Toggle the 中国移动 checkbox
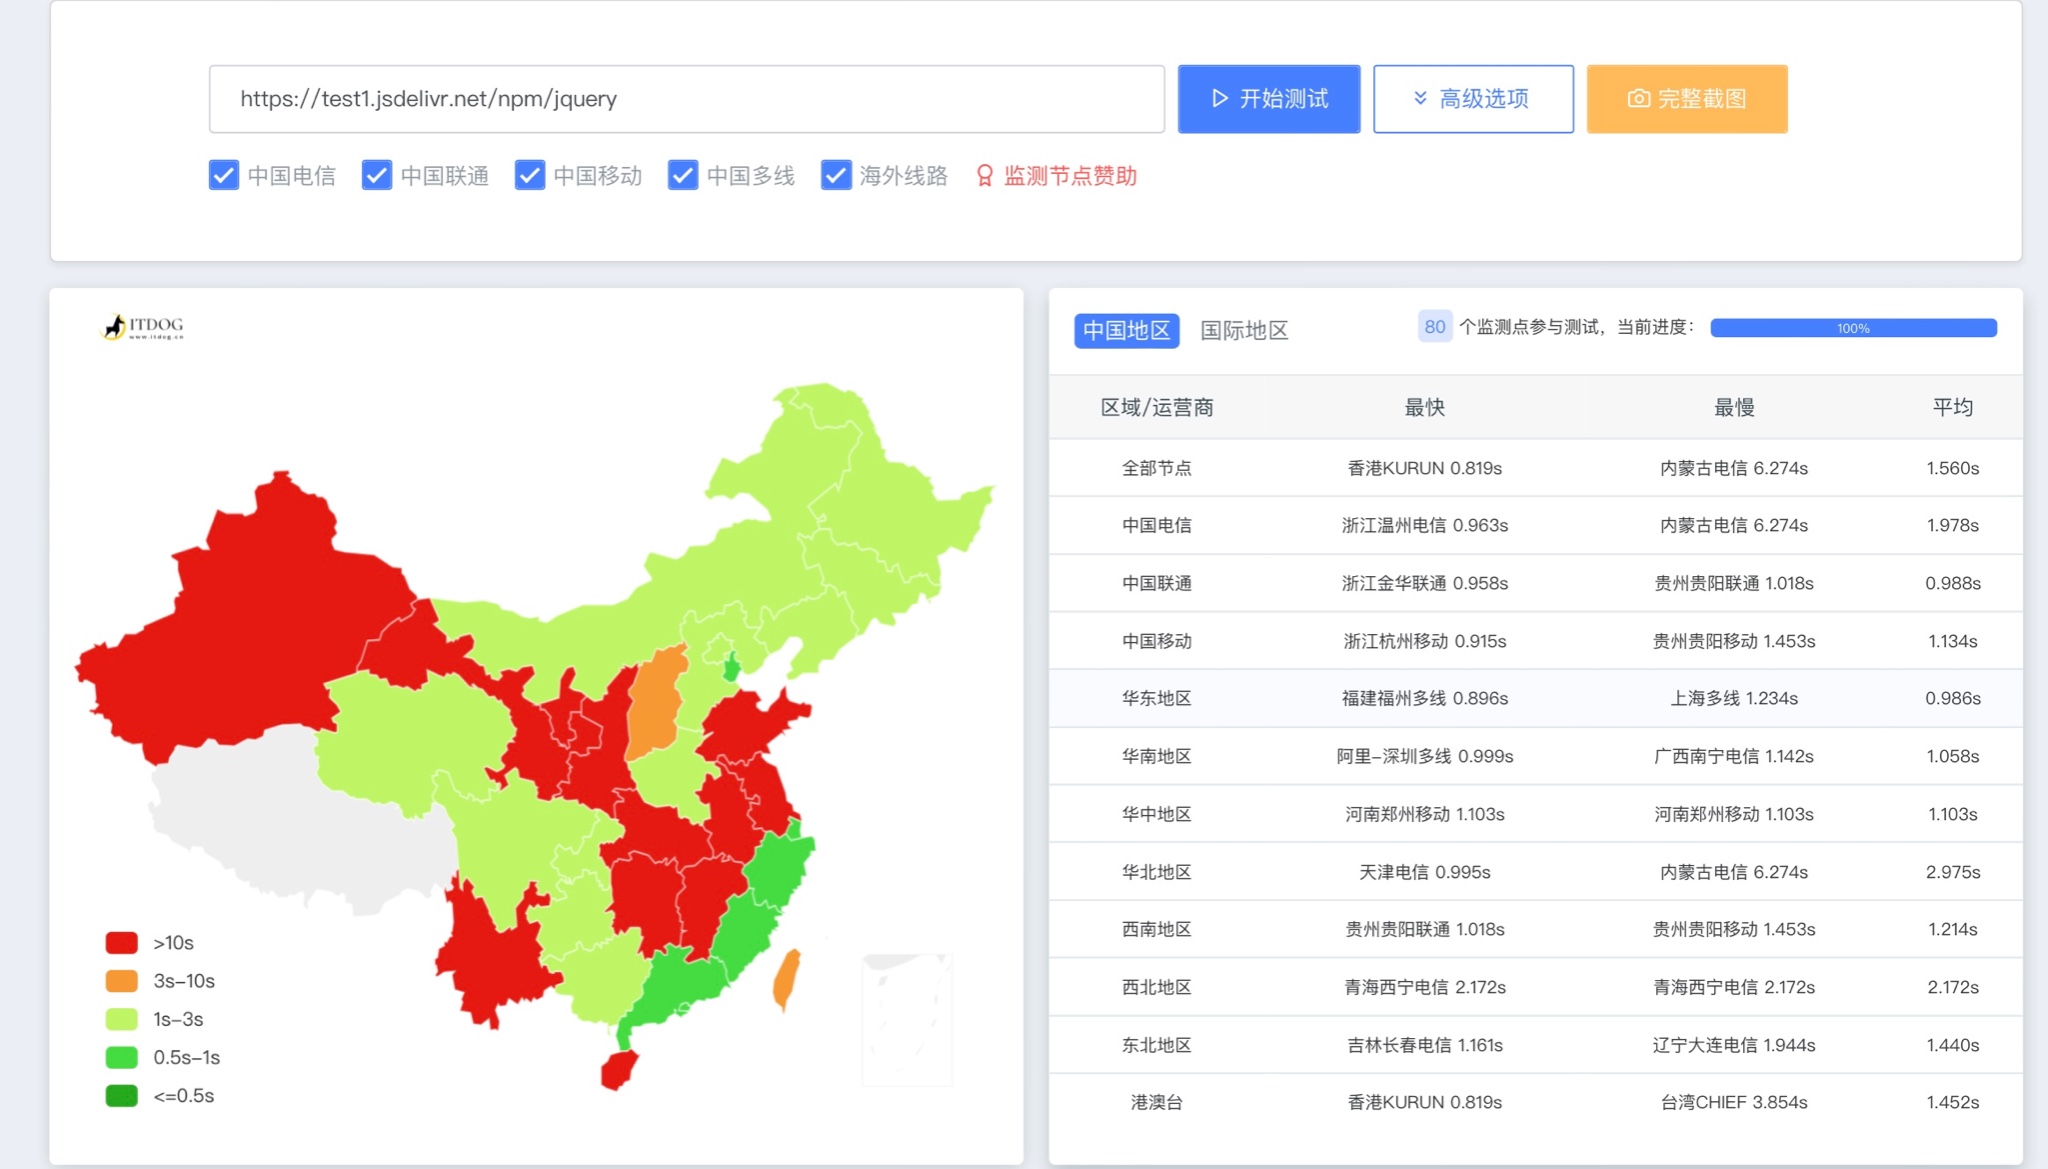2048x1169 pixels. click(530, 175)
